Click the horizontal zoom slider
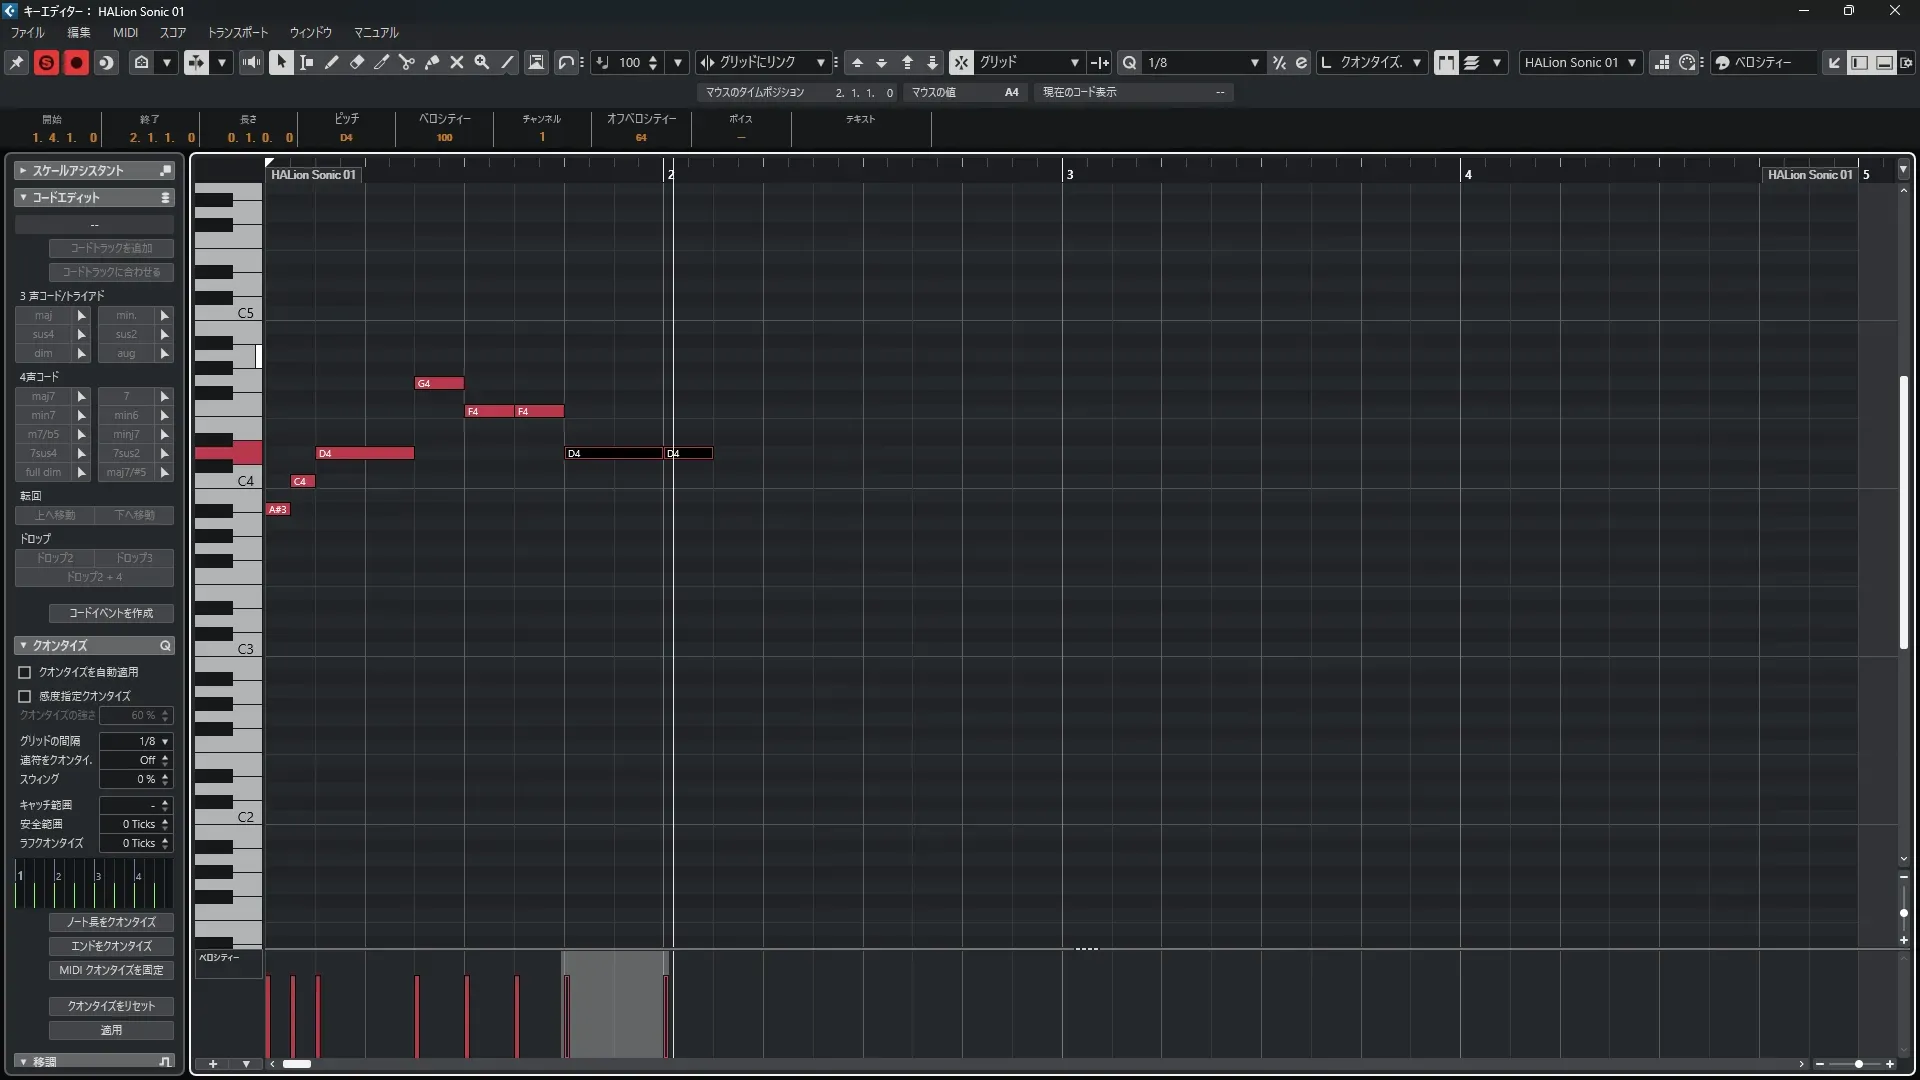The width and height of the screenshot is (1920, 1080). [x=1857, y=1064]
